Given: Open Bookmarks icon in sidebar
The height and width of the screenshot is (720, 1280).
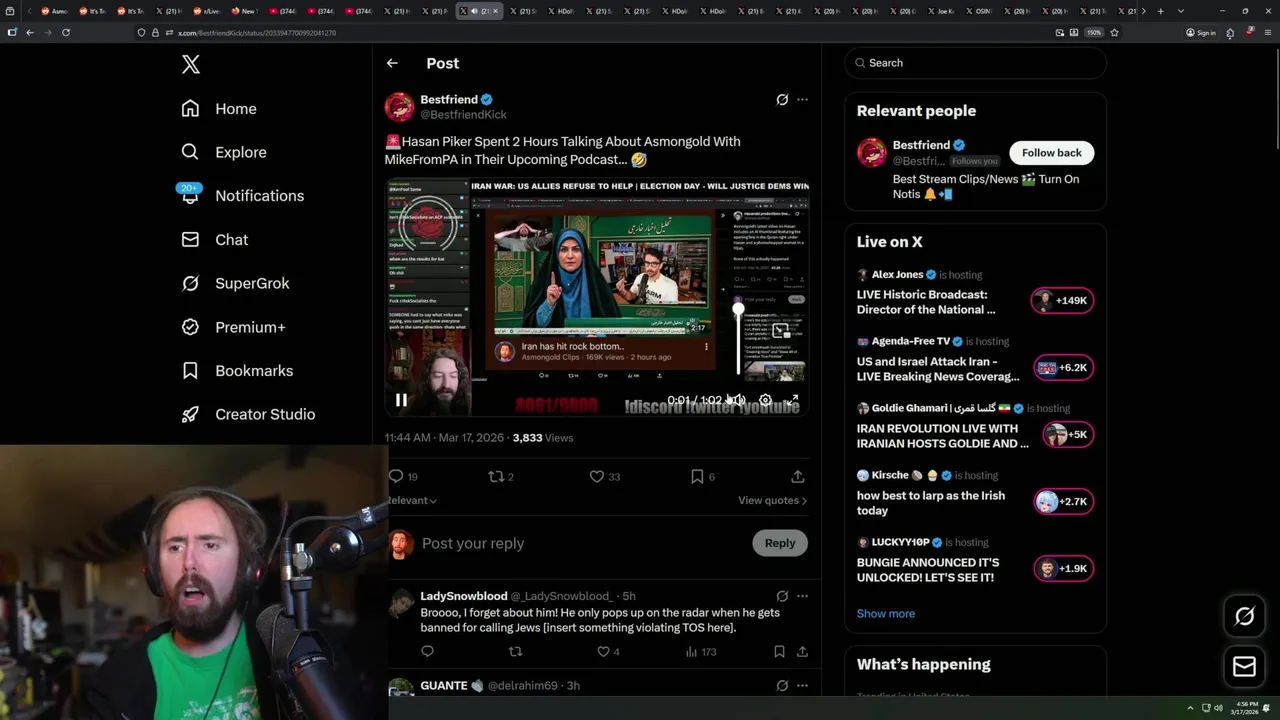Looking at the screenshot, I should (190, 370).
